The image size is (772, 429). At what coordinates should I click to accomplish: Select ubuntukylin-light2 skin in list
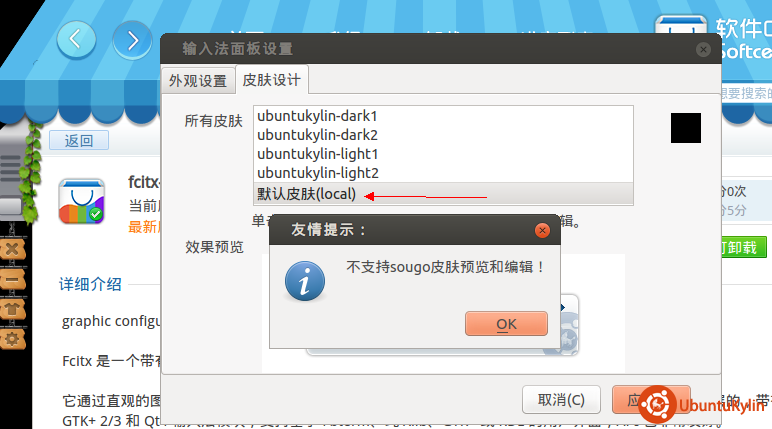tap(443, 173)
